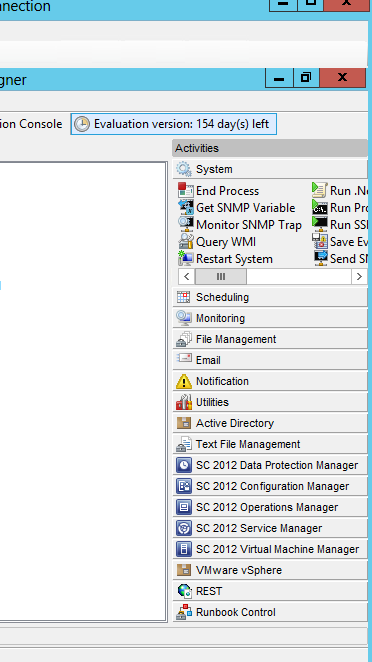Image resolution: width=372 pixels, height=662 pixels.
Task: Click the right arrow of activities scrollbar
Action: point(359,277)
